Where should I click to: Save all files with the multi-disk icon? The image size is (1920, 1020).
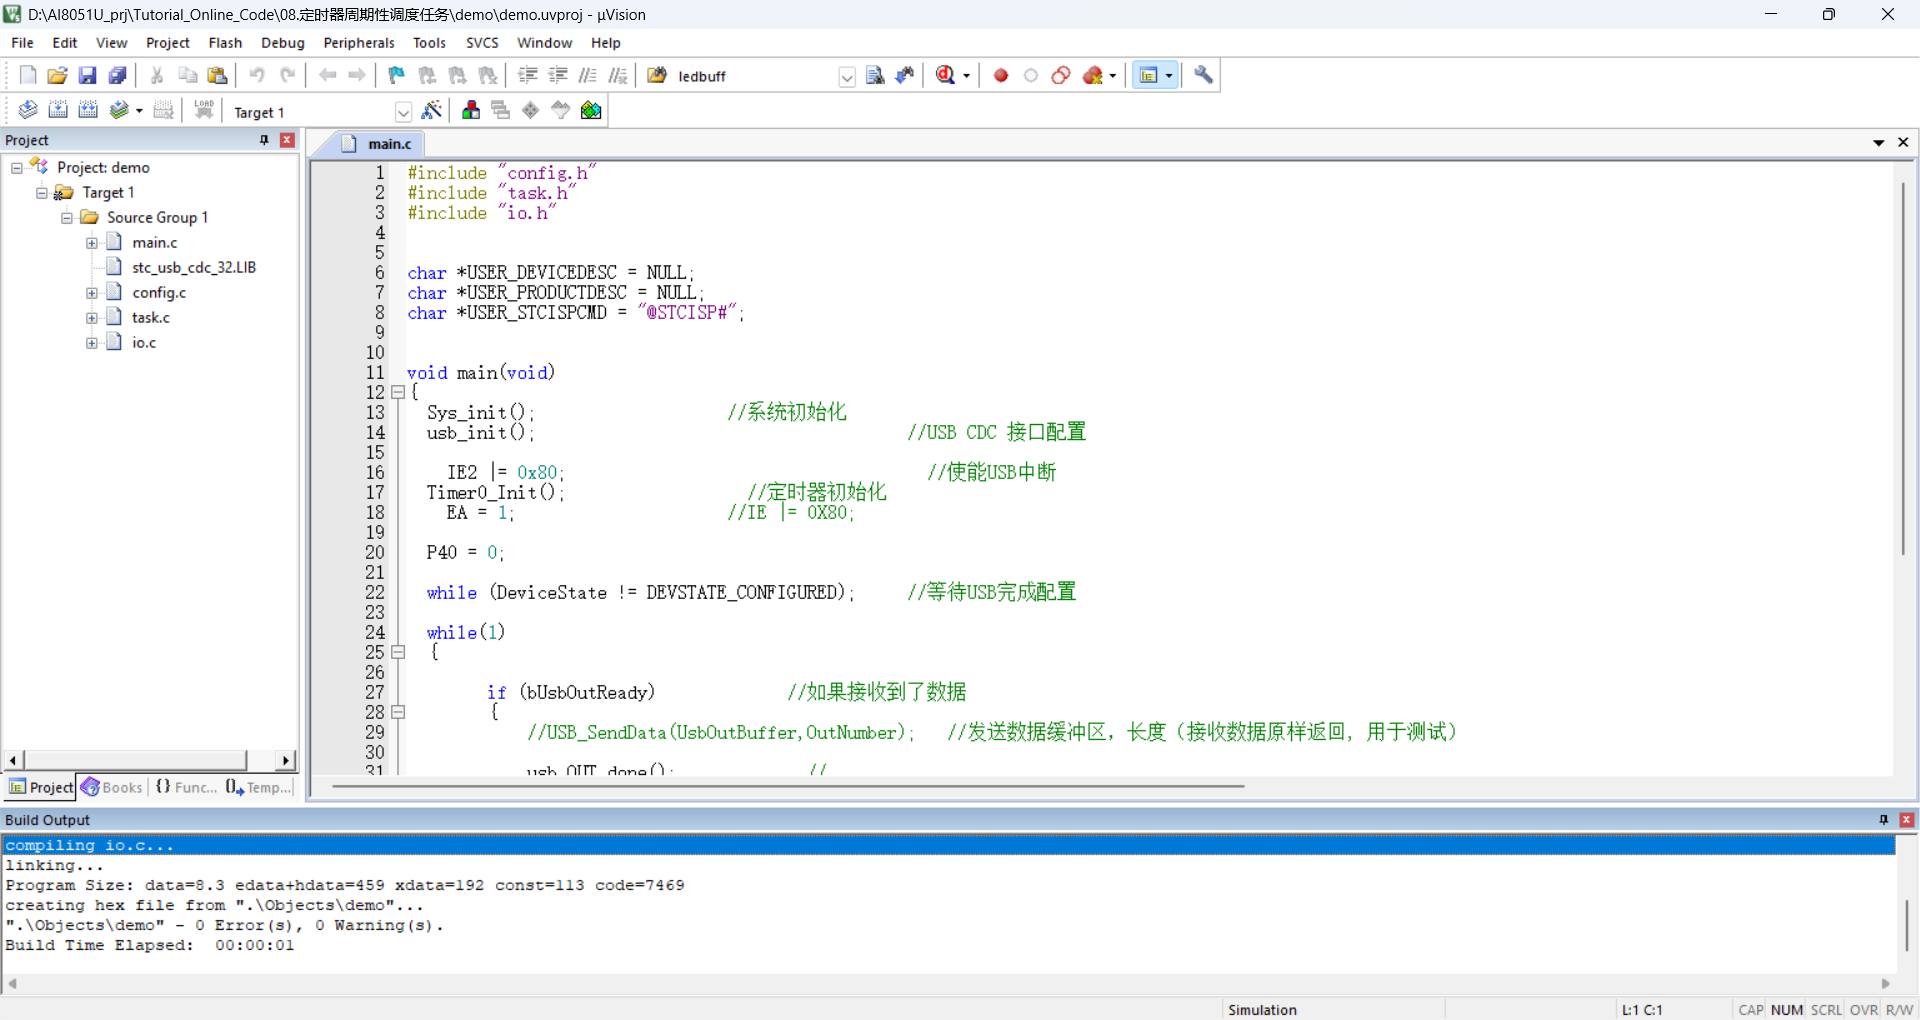[x=118, y=75]
